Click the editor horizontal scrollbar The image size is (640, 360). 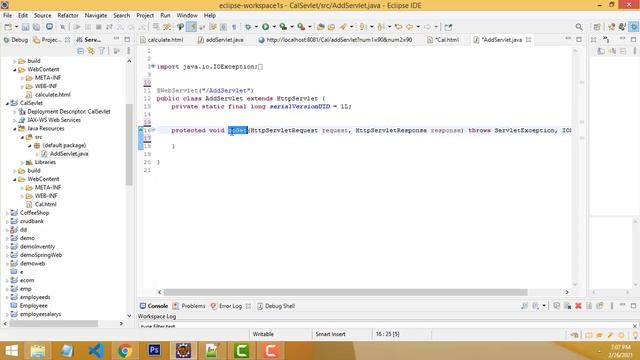345,292
